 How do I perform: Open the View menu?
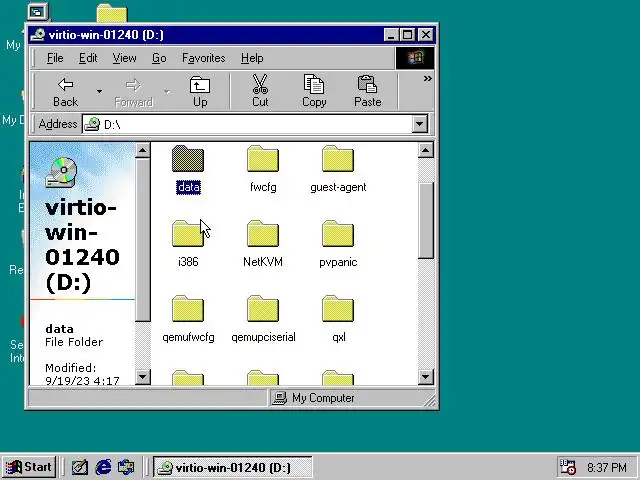coord(124,58)
